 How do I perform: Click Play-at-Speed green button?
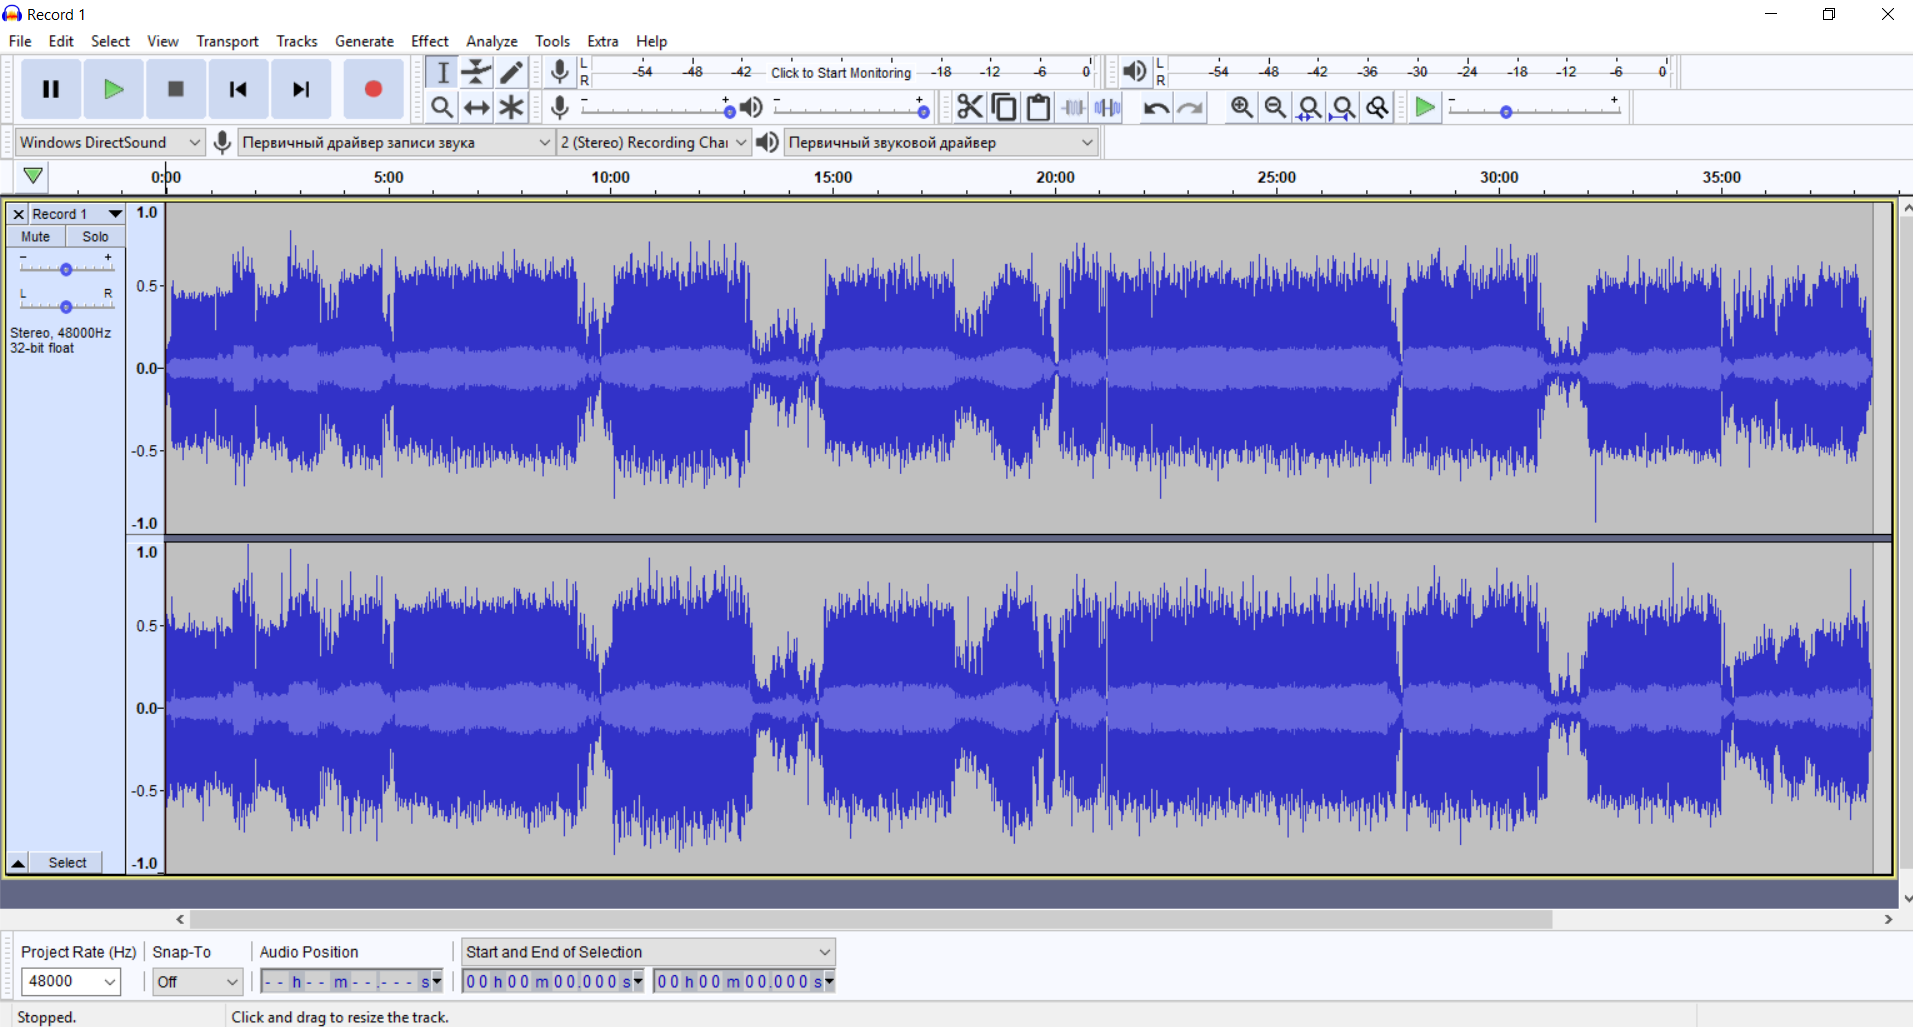tap(1424, 107)
